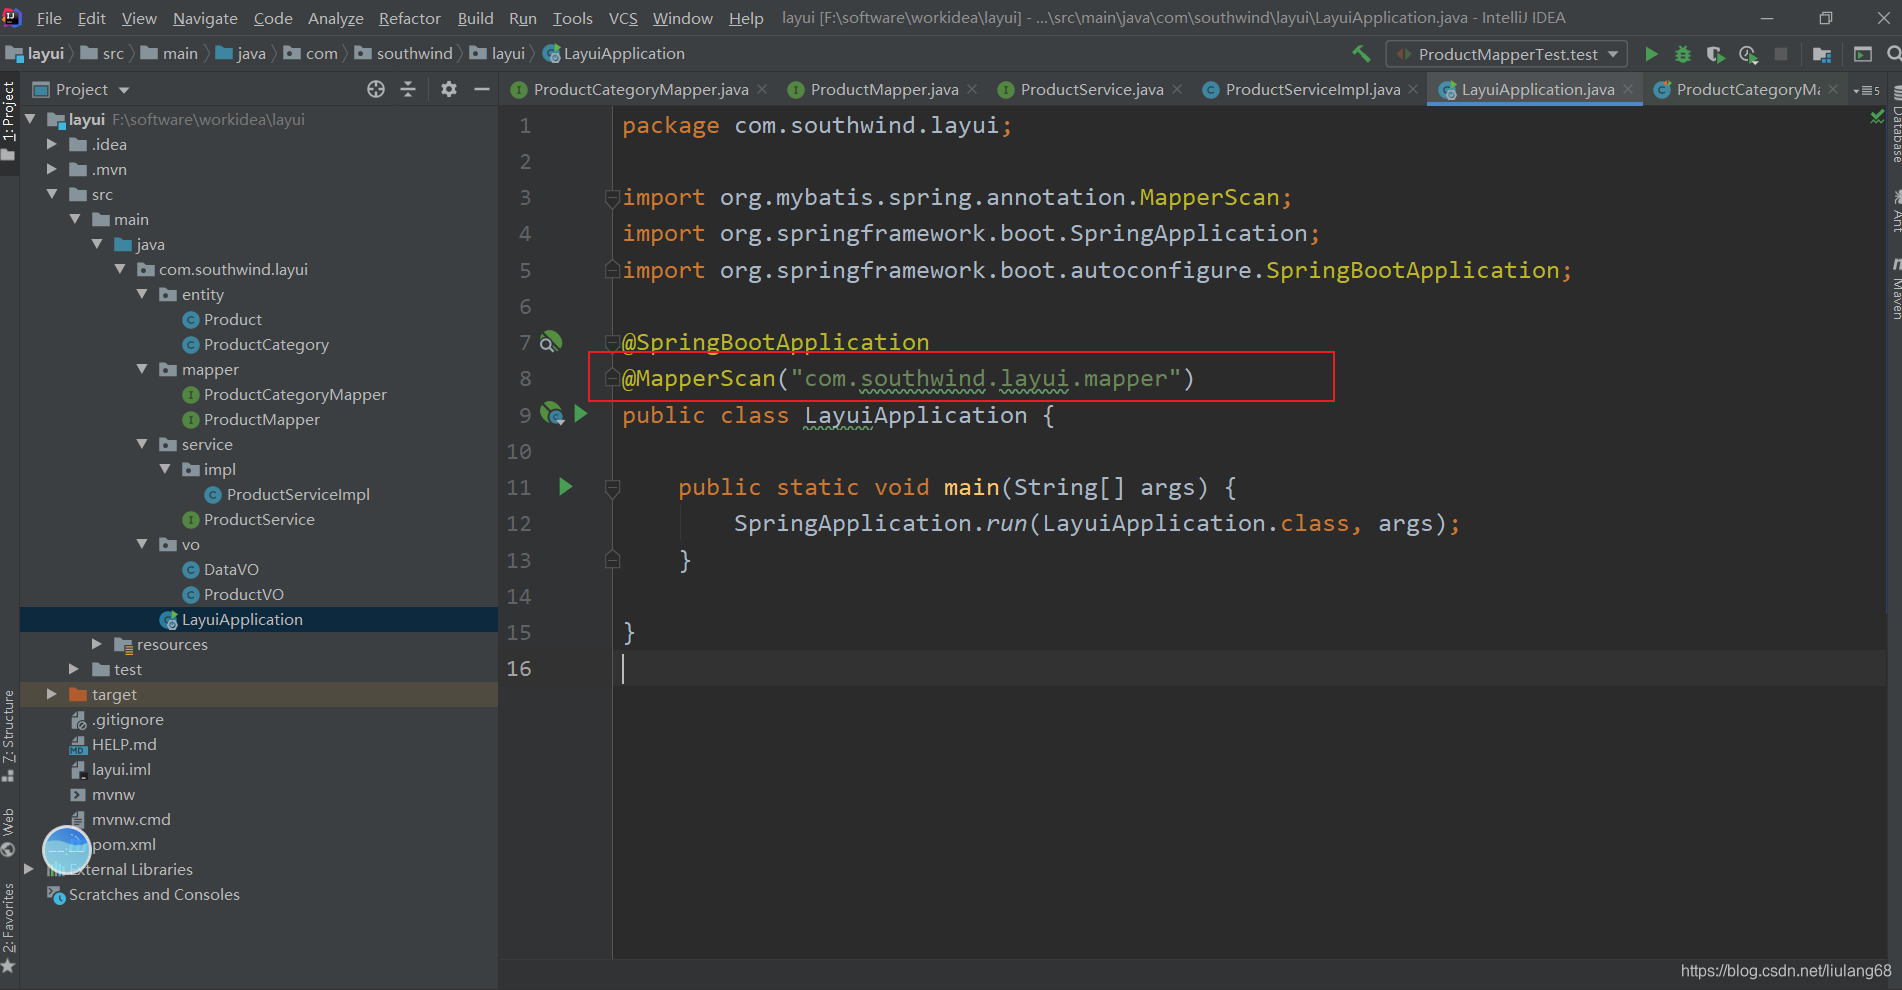Click the stop process square icon
The image size is (1902, 990).
pos(1781,54)
